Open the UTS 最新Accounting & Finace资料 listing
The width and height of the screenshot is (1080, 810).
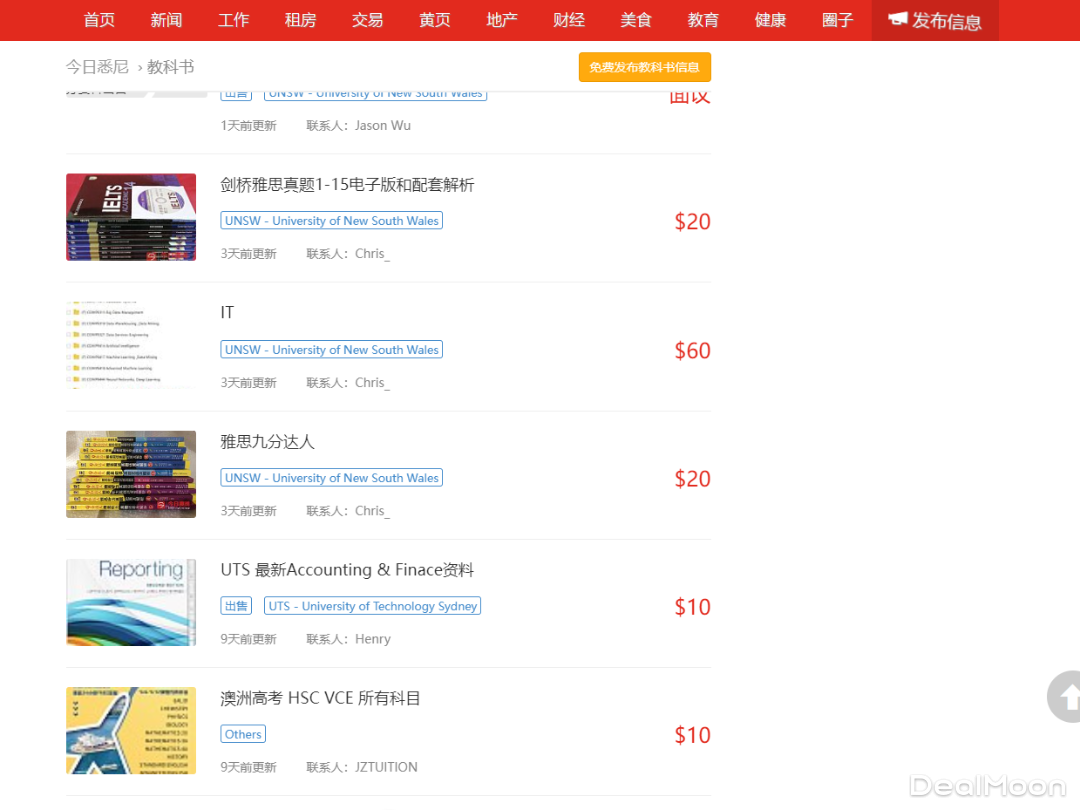pyautogui.click(x=347, y=570)
